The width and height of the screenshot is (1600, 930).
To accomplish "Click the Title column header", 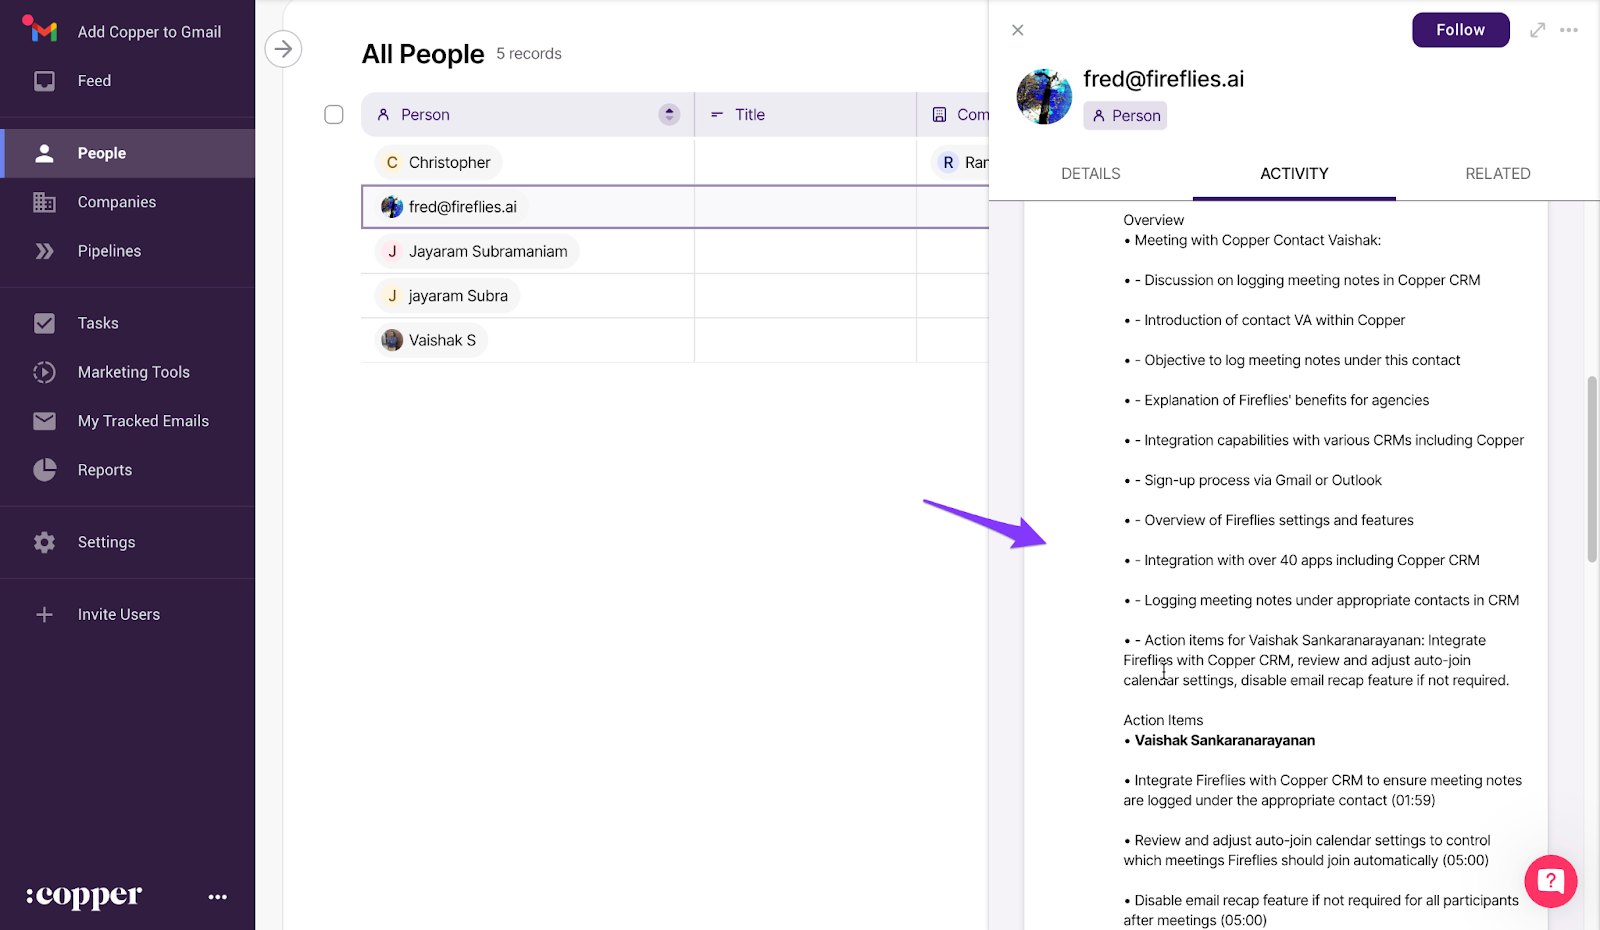I will (x=805, y=115).
